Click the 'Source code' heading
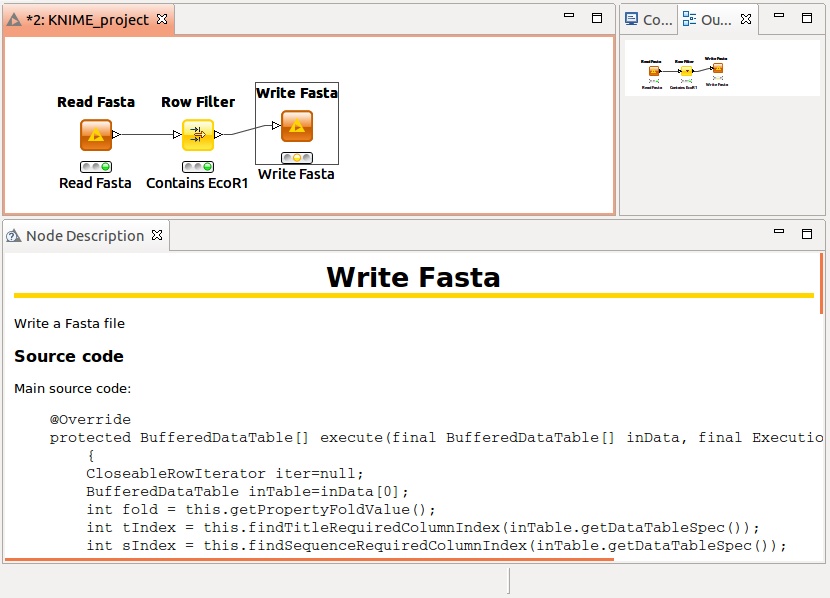This screenshot has height=598, width=830. tap(69, 356)
